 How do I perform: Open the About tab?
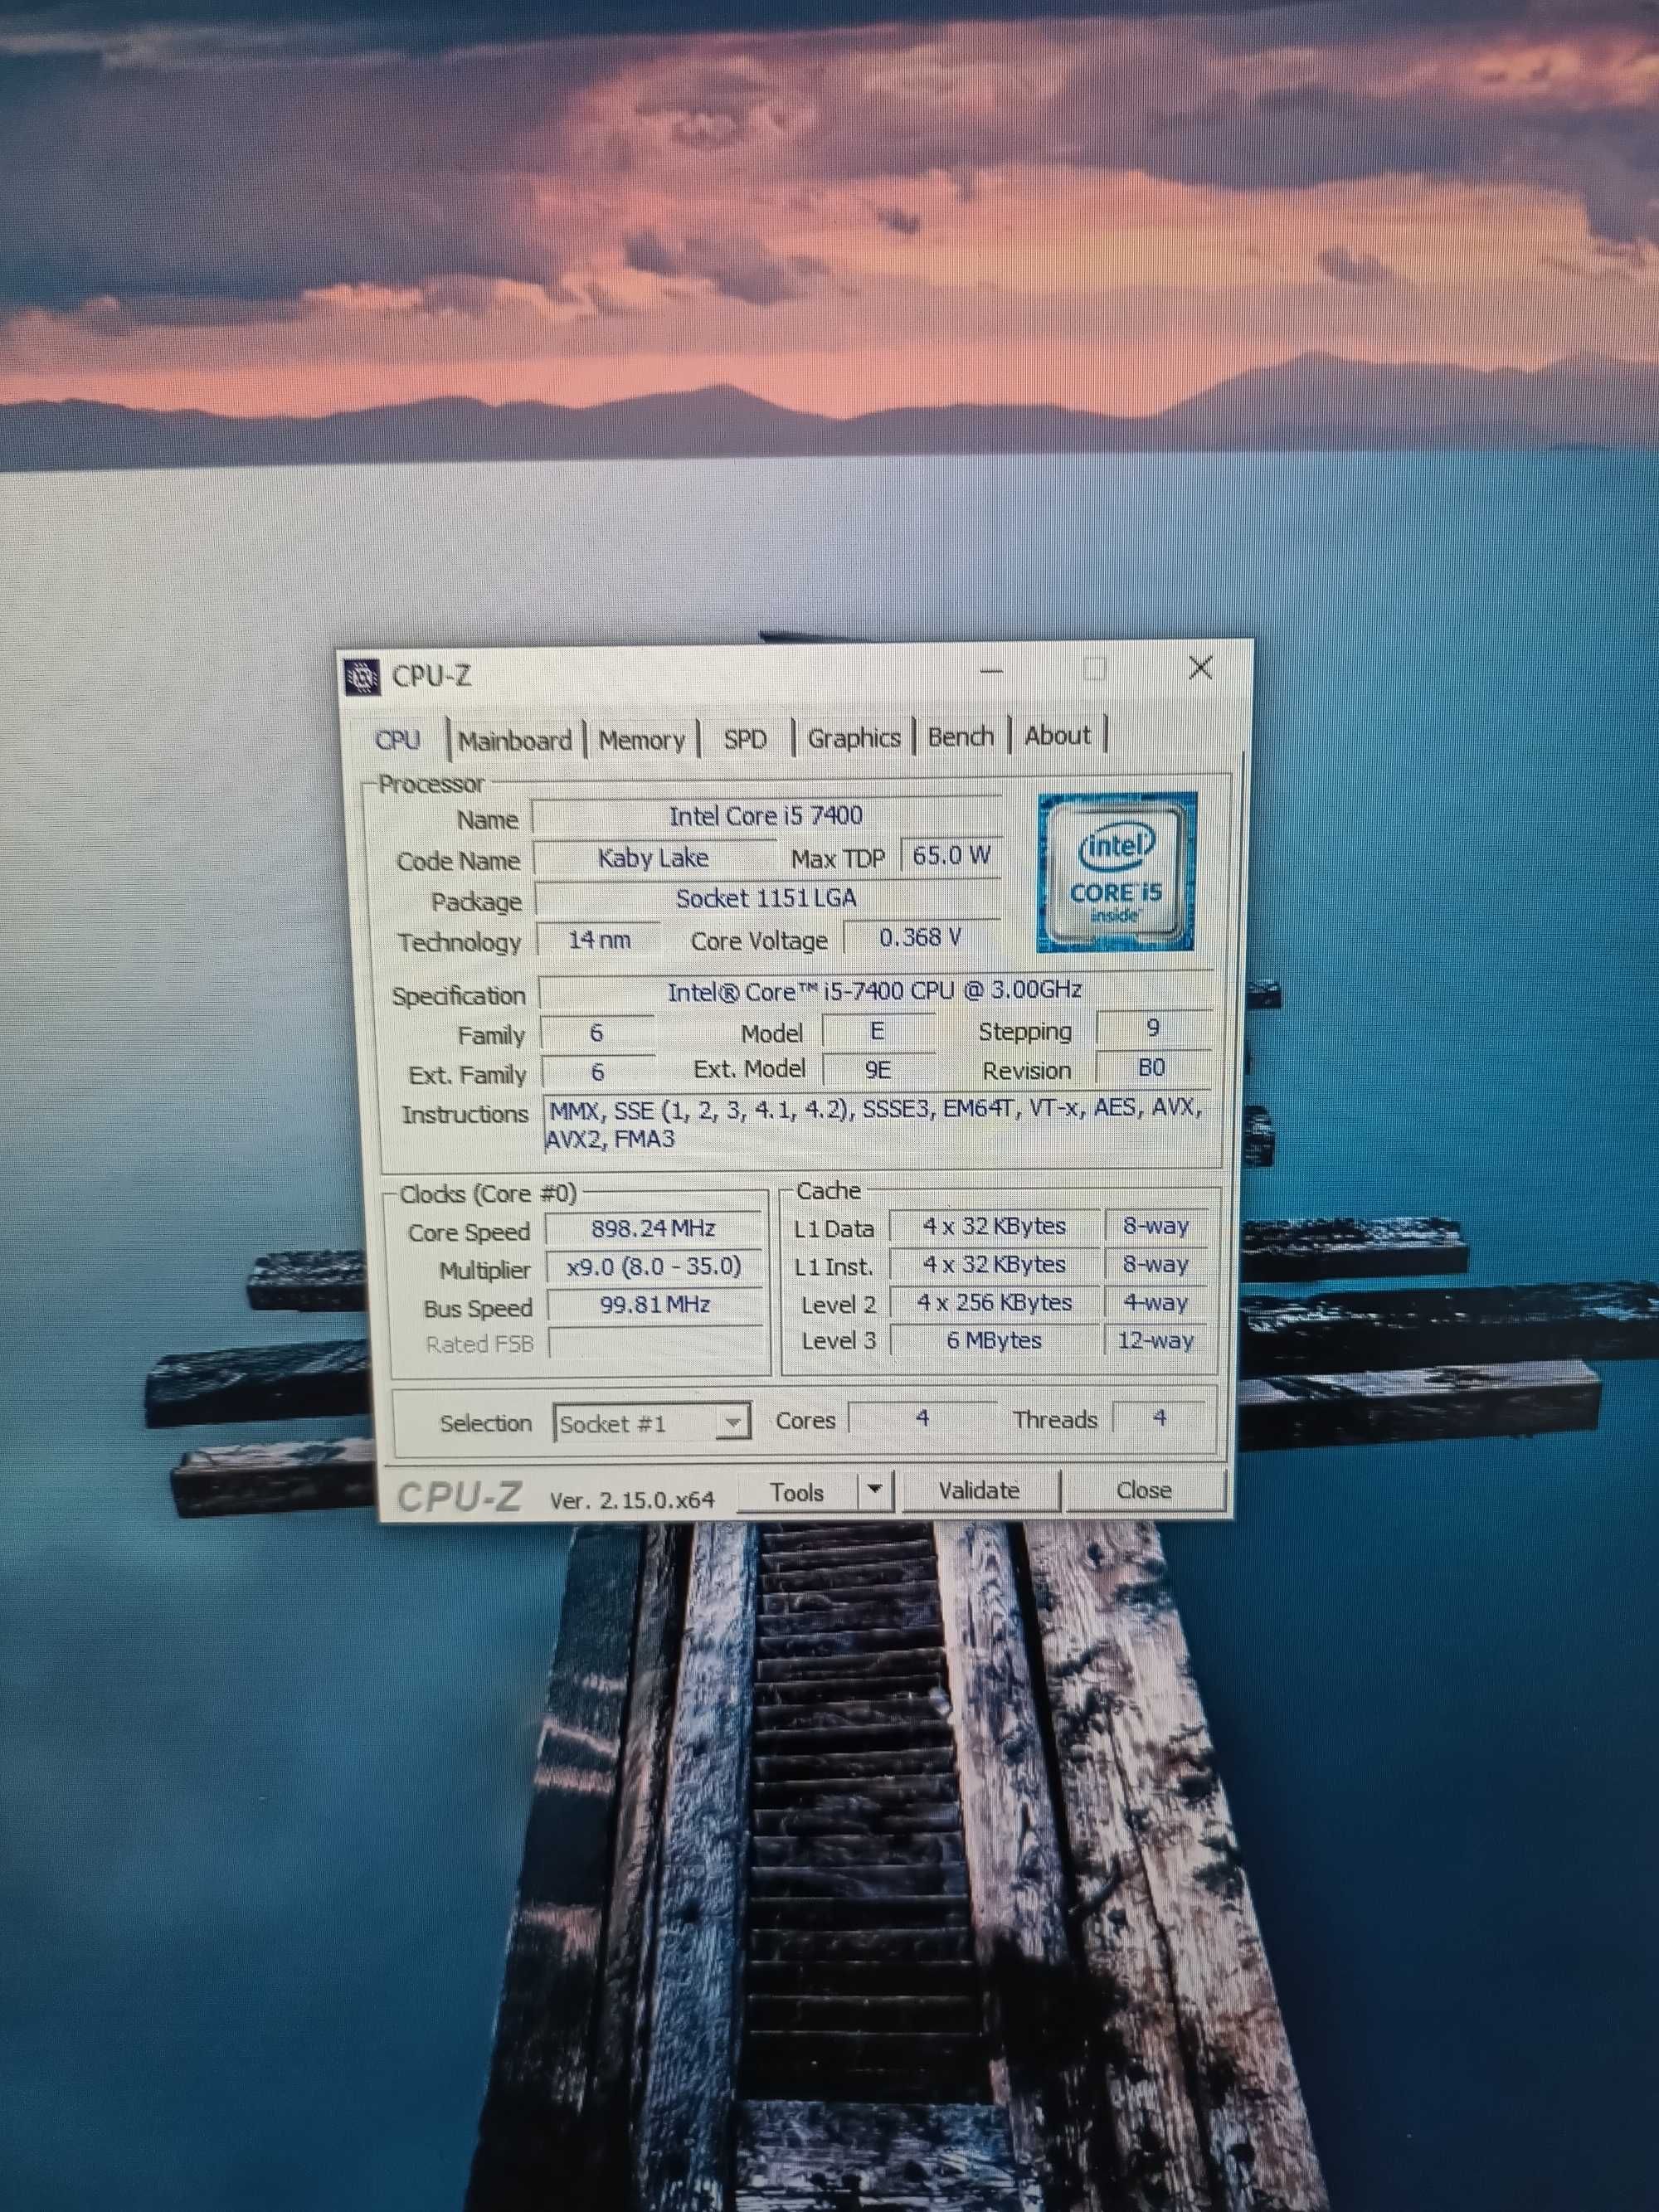pyautogui.click(x=1057, y=735)
